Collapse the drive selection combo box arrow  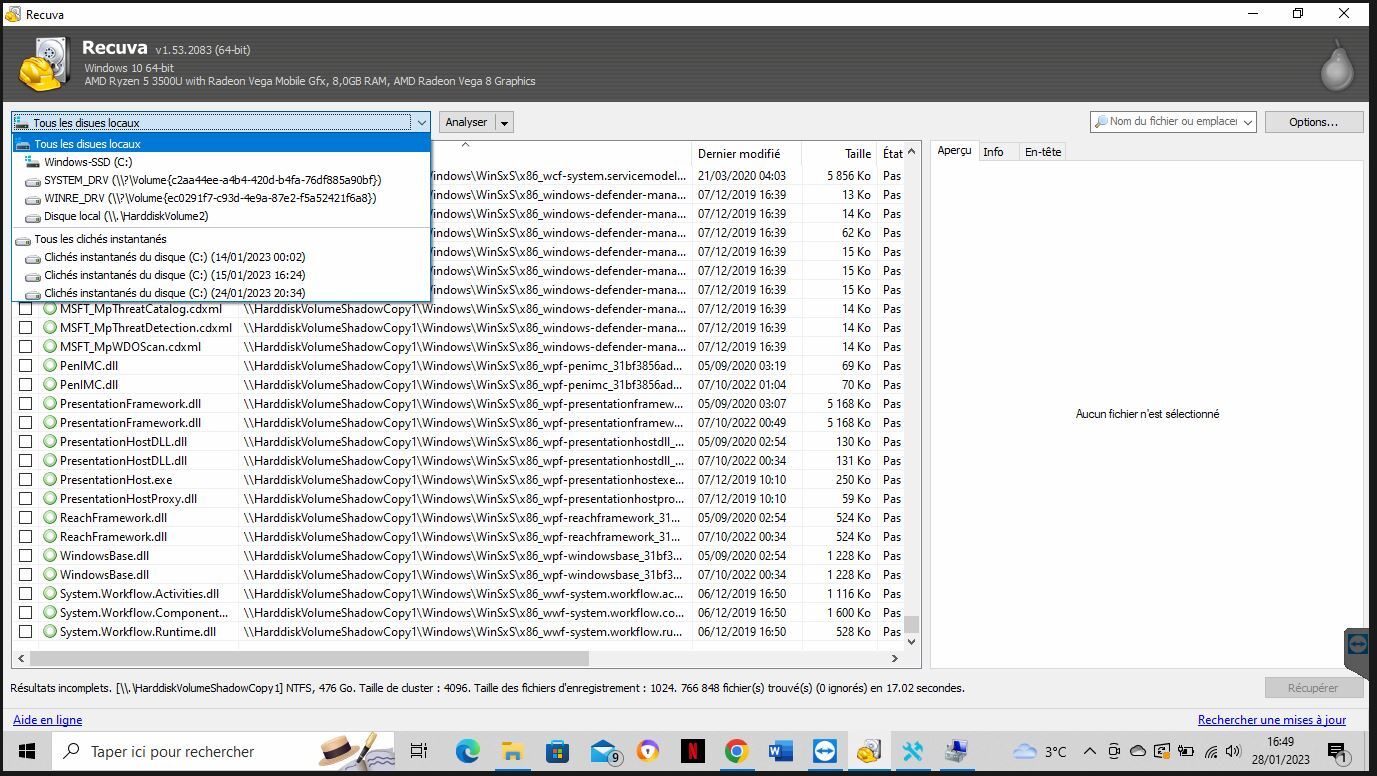pos(421,122)
